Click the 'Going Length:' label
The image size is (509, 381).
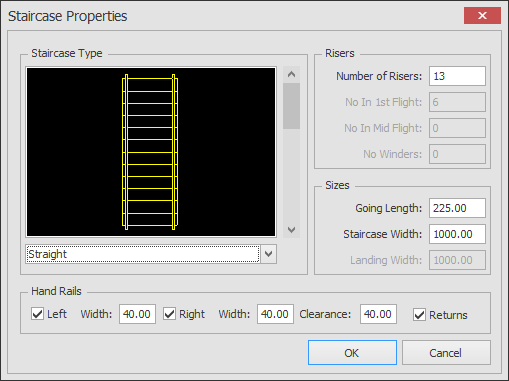389,208
